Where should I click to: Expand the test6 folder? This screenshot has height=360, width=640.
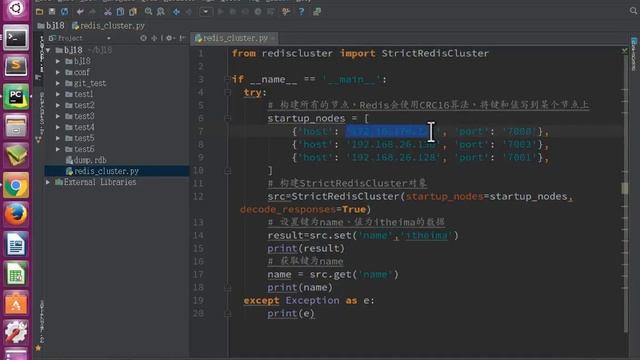coord(58,149)
